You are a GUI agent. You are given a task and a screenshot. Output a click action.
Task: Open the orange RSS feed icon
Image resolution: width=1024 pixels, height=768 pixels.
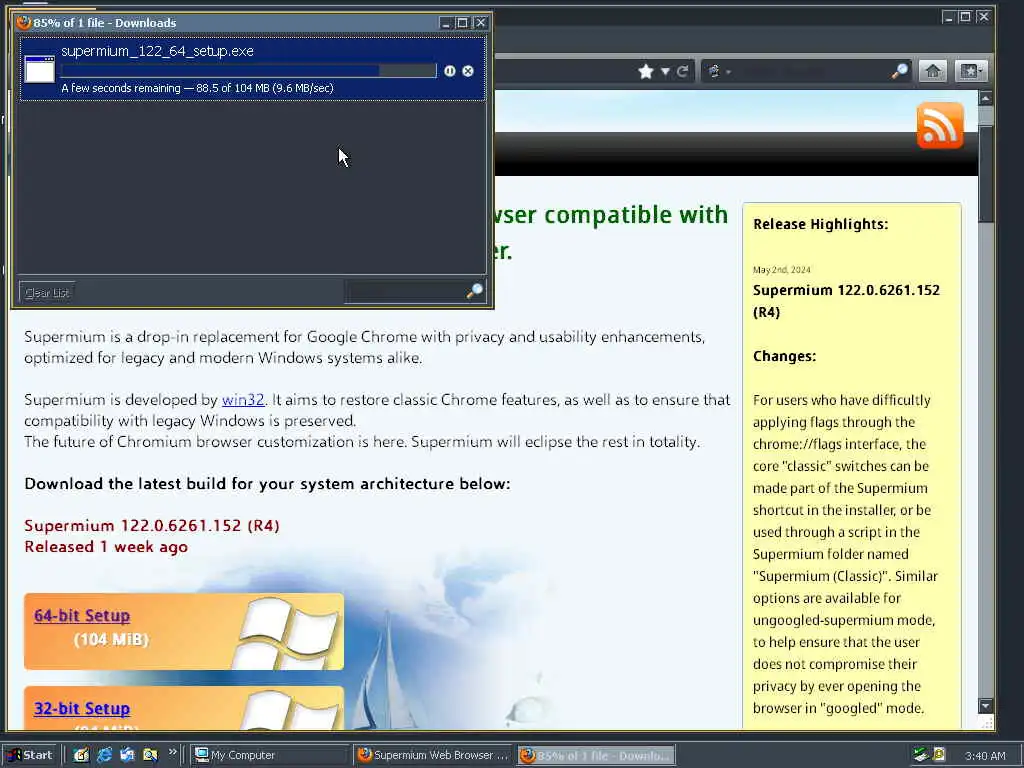pos(940,125)
